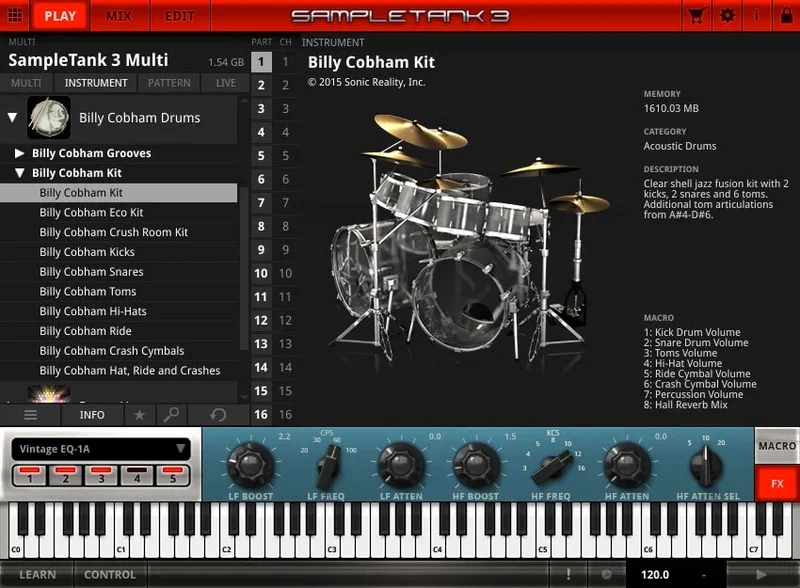Toggle the FX panel button

(777, 483)
